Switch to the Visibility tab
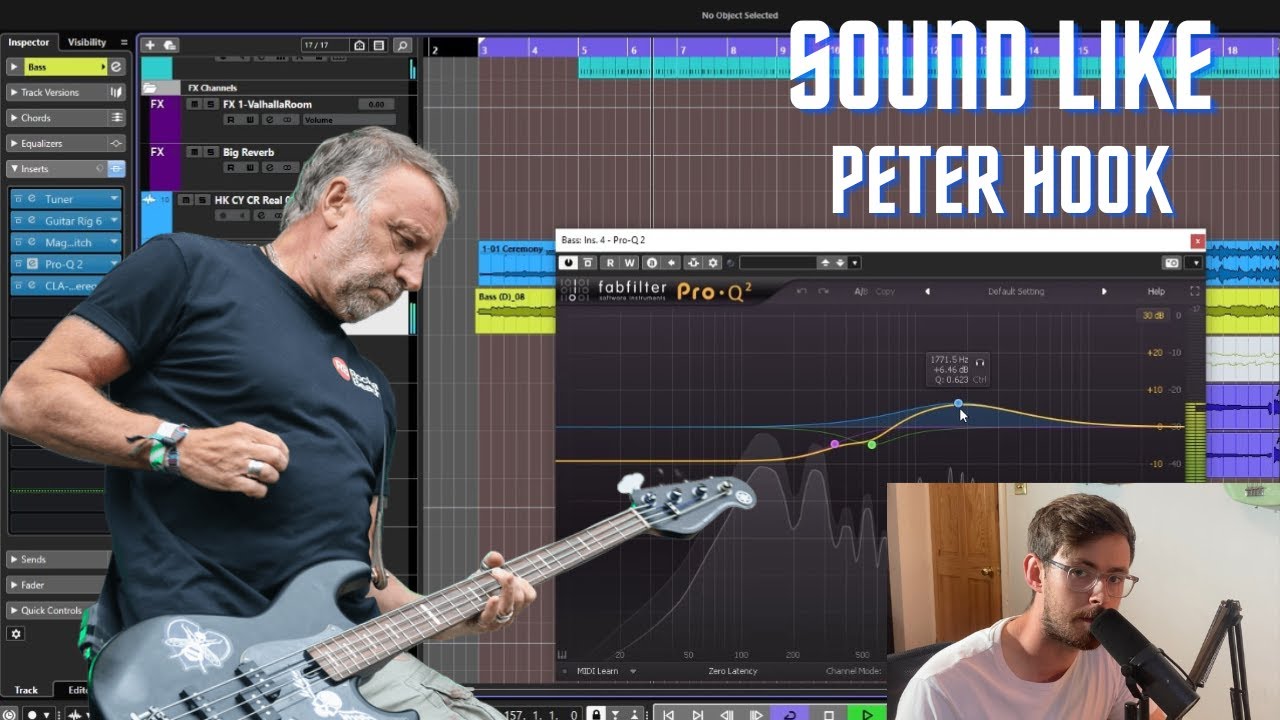The width and height of the screenshot is (1280, 720). [87, 42]
